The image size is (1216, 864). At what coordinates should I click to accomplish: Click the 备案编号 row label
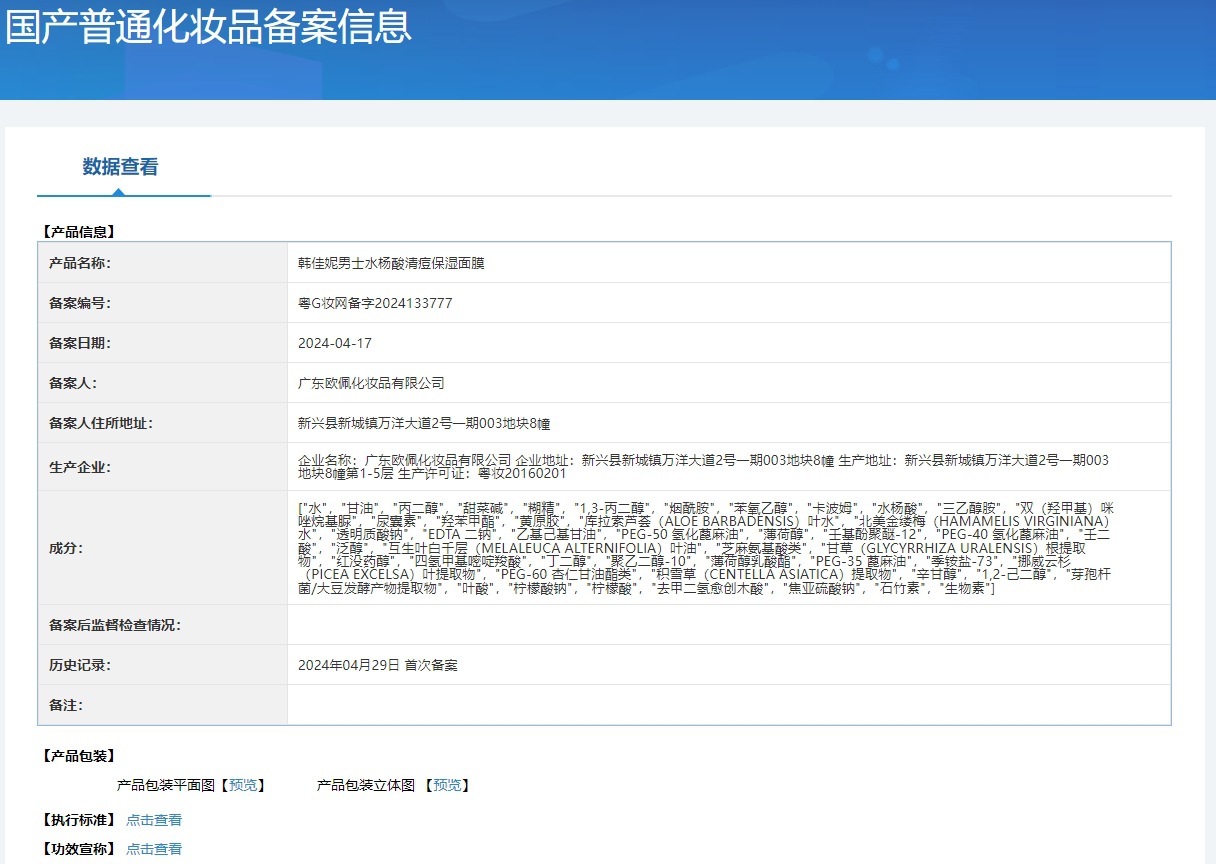80,303
